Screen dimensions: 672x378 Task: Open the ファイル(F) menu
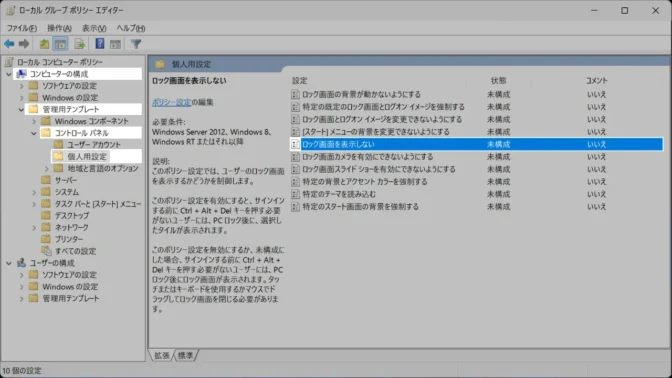[x=21, y=28]
